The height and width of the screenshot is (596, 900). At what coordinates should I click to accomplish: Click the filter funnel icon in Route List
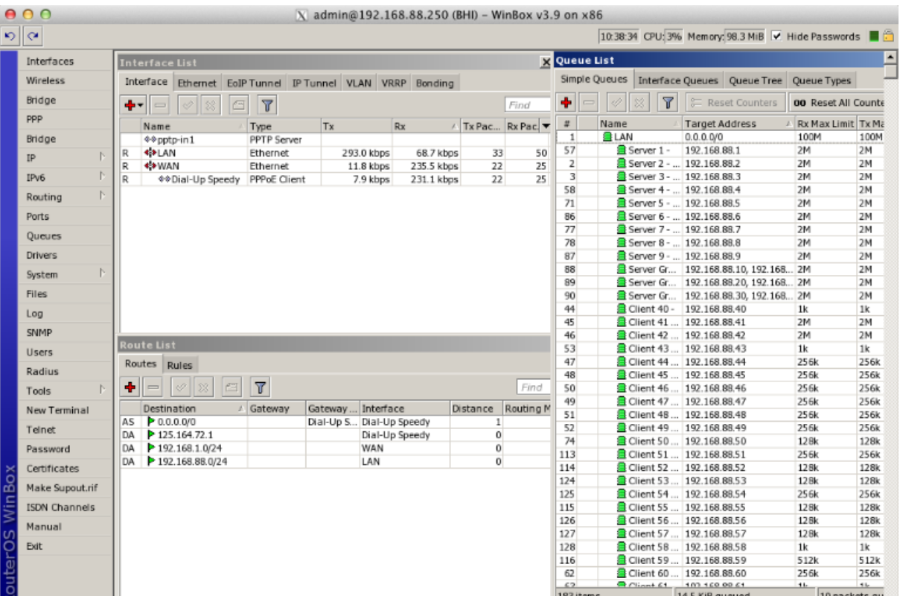click(x=260, y=387)
